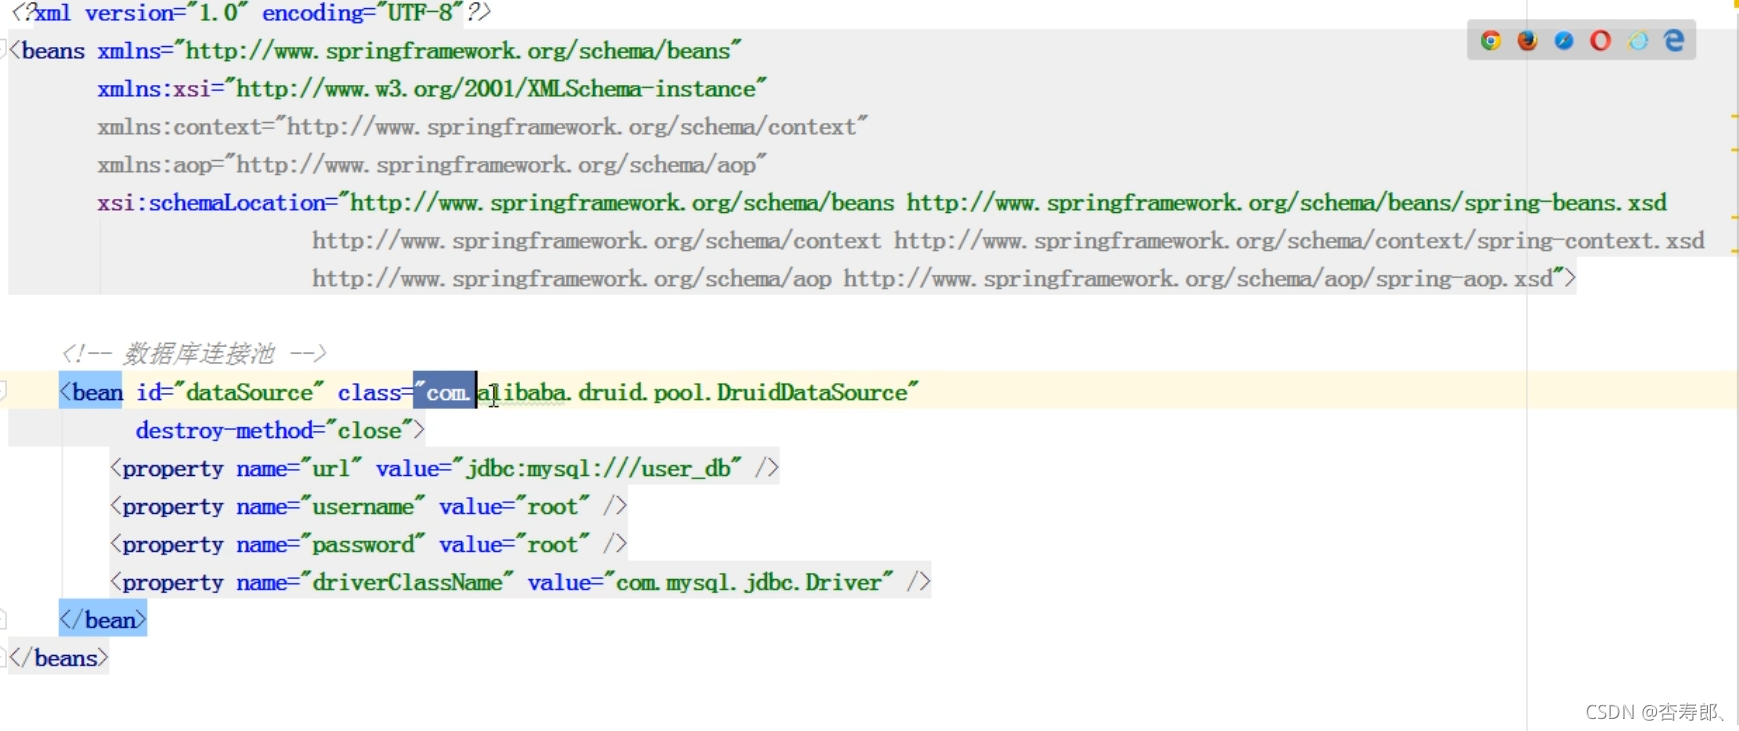This screenshot has width=1739, height=731.
Task: Click the spring-context.xsd URL
Action: coord(1299,241)
